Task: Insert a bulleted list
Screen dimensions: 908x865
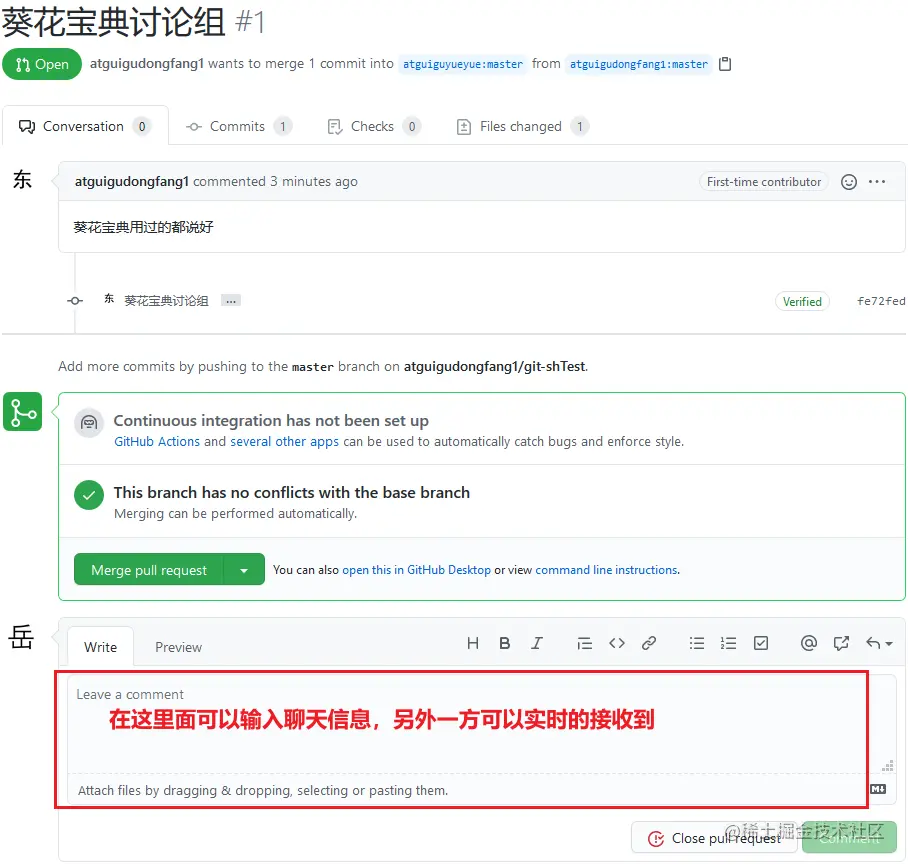Action: point(697,643)
